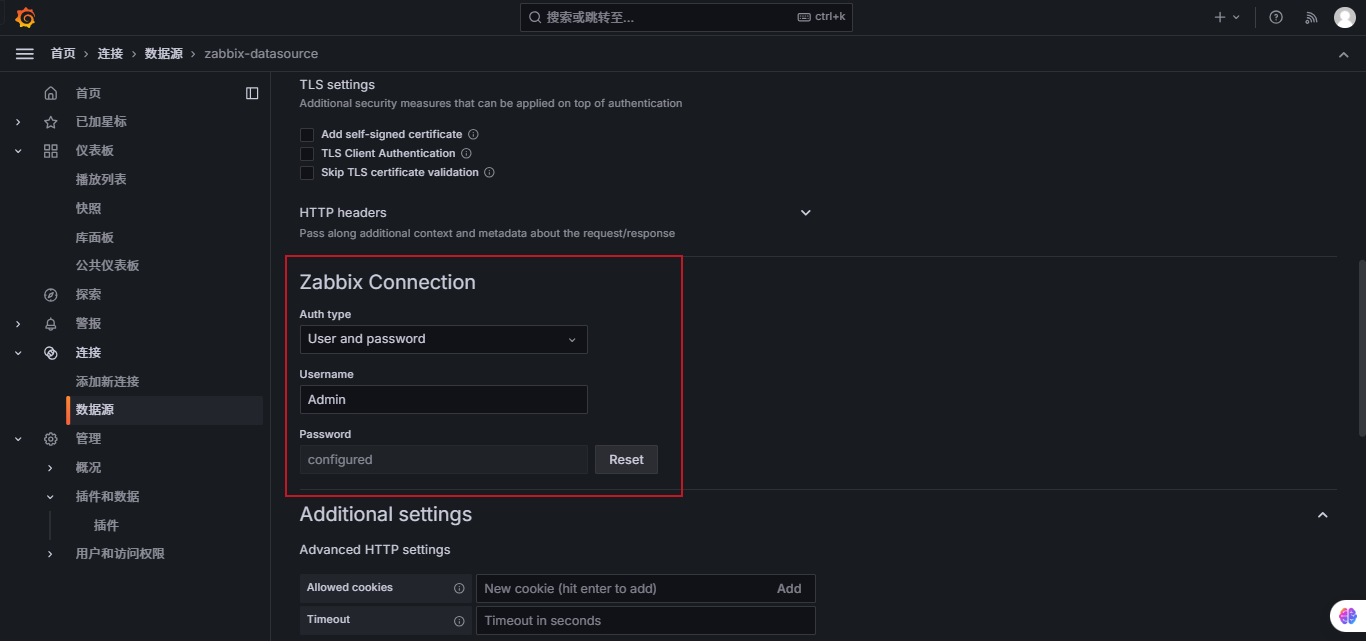Click info icon beside TLS Client Authentication
This screenshot has width=1366, height=641.
[x=467, y=153]
